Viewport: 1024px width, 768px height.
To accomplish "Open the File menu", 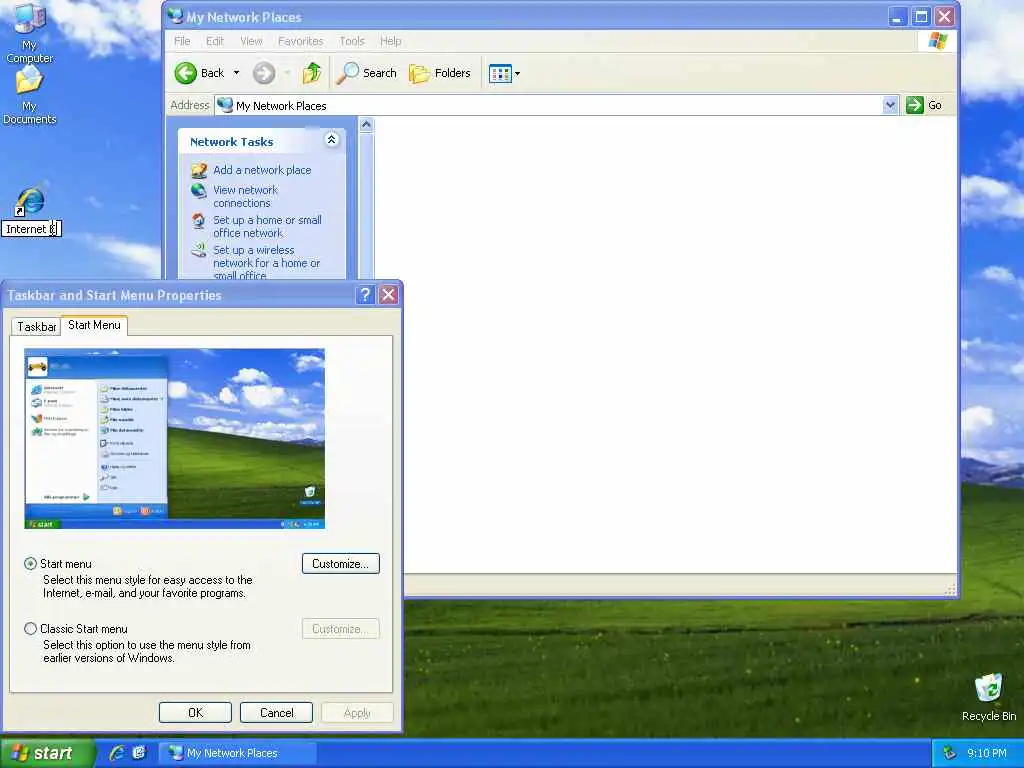I will tap(182, 41).
